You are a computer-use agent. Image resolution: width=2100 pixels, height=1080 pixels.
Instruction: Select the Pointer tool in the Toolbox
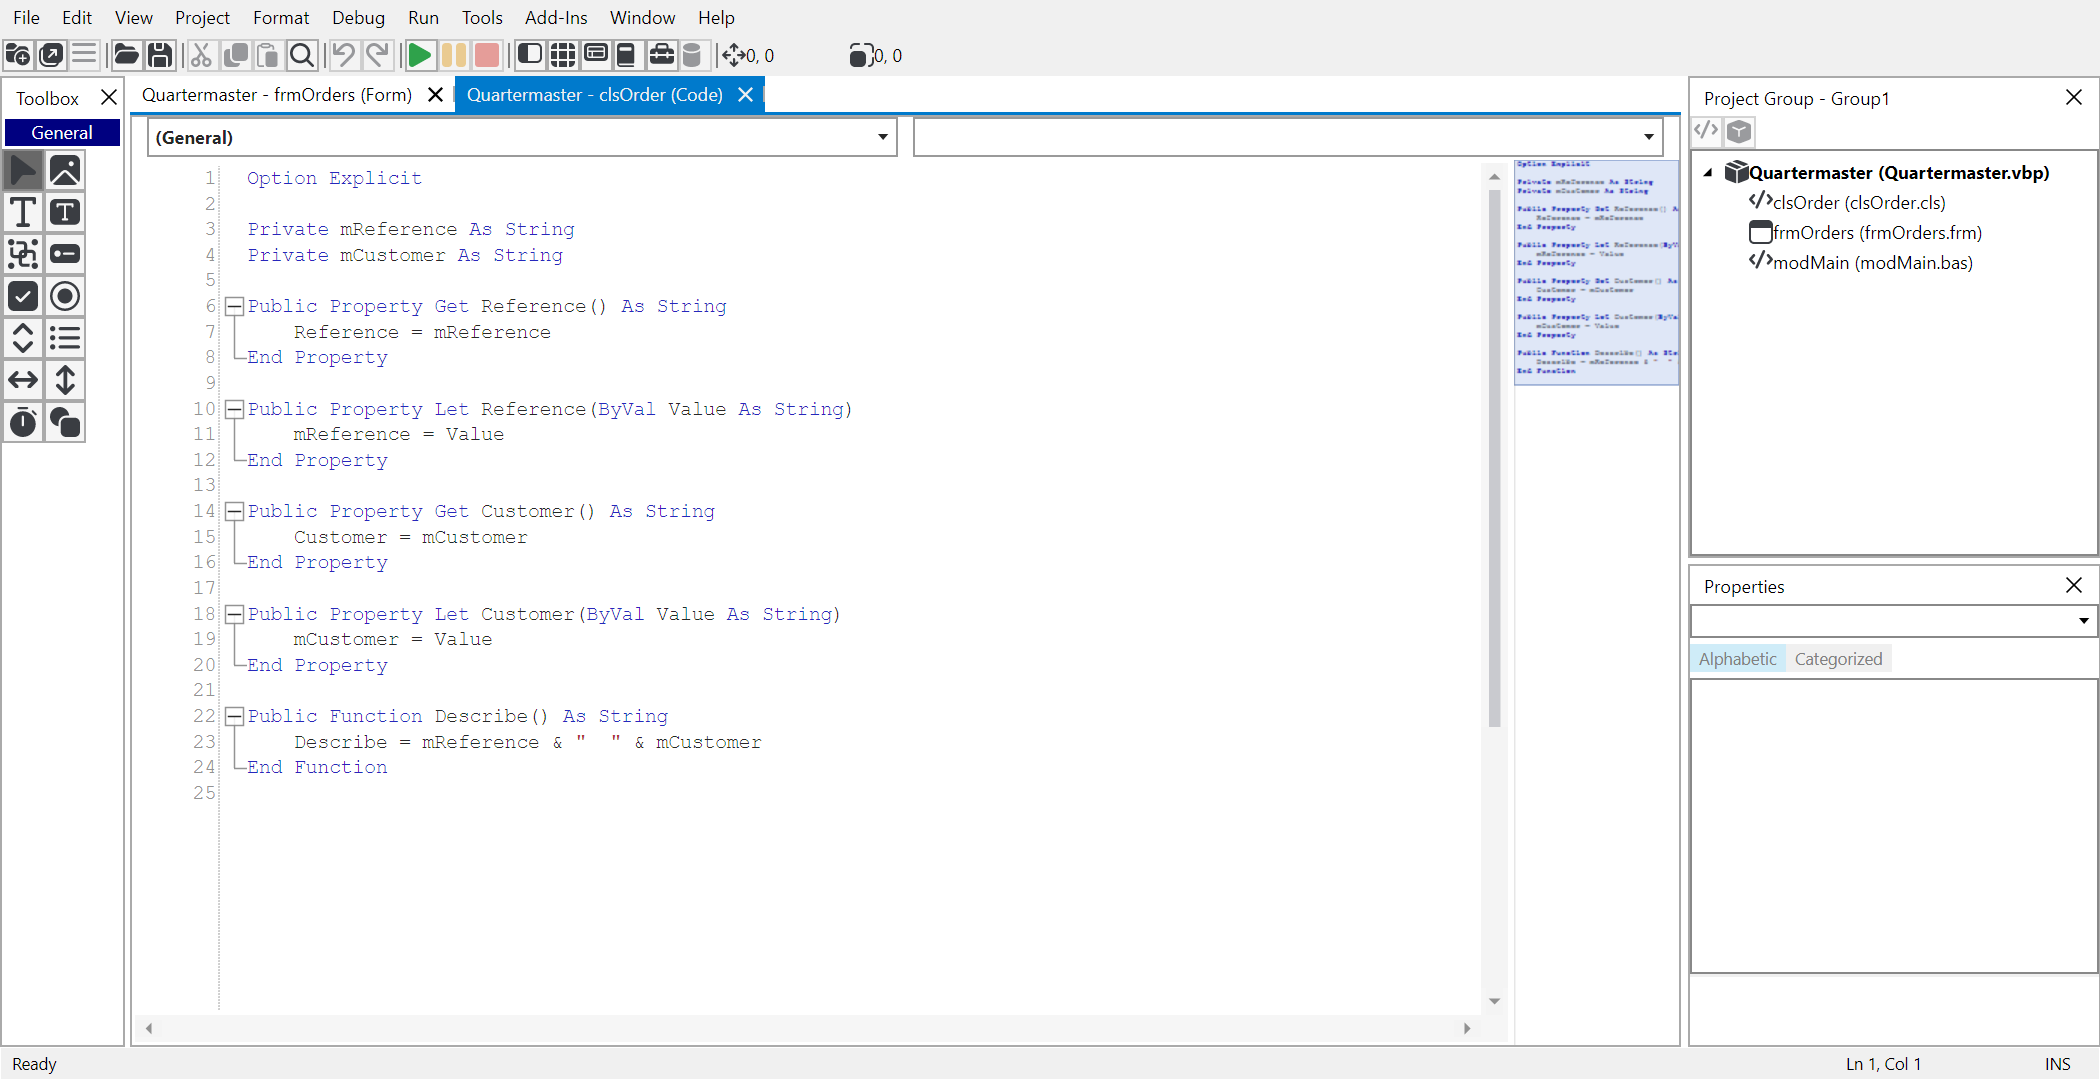(23, 171)
